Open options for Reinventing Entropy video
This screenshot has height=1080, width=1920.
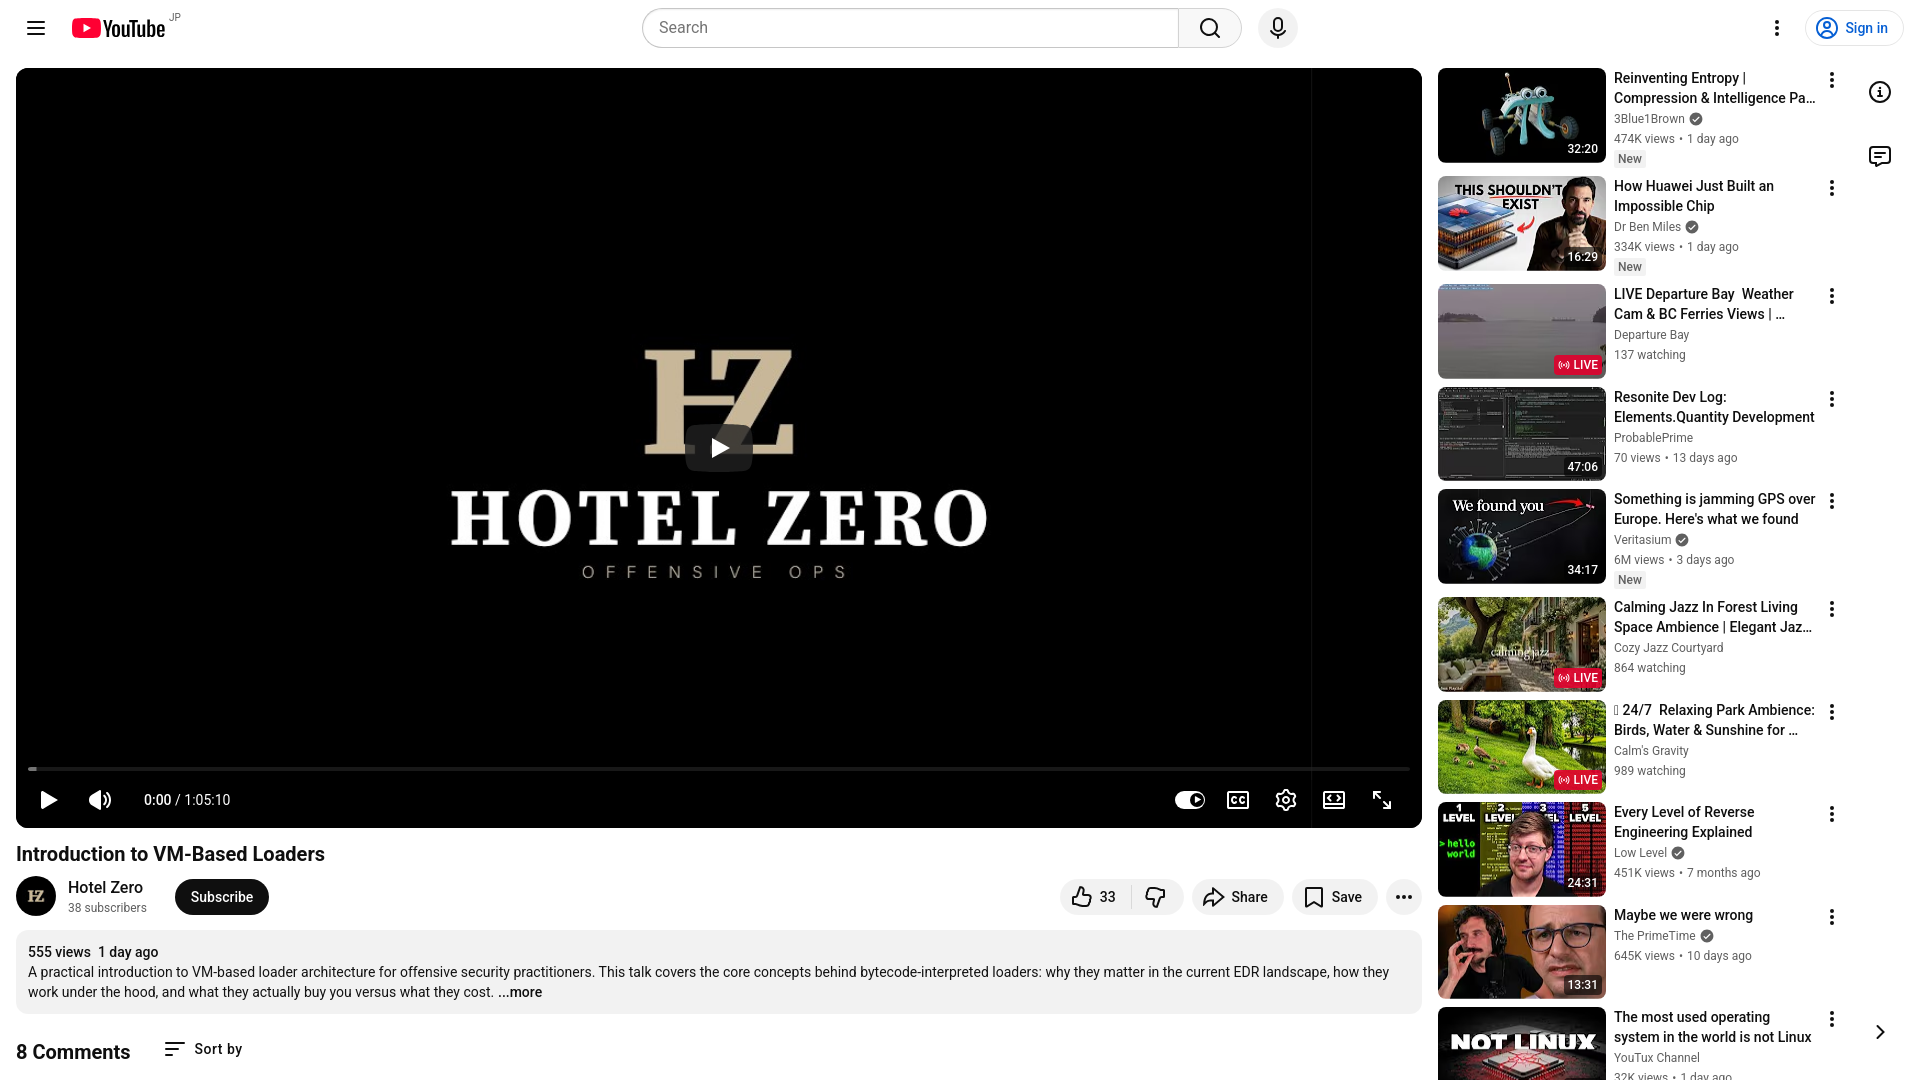pos(1832,80)
